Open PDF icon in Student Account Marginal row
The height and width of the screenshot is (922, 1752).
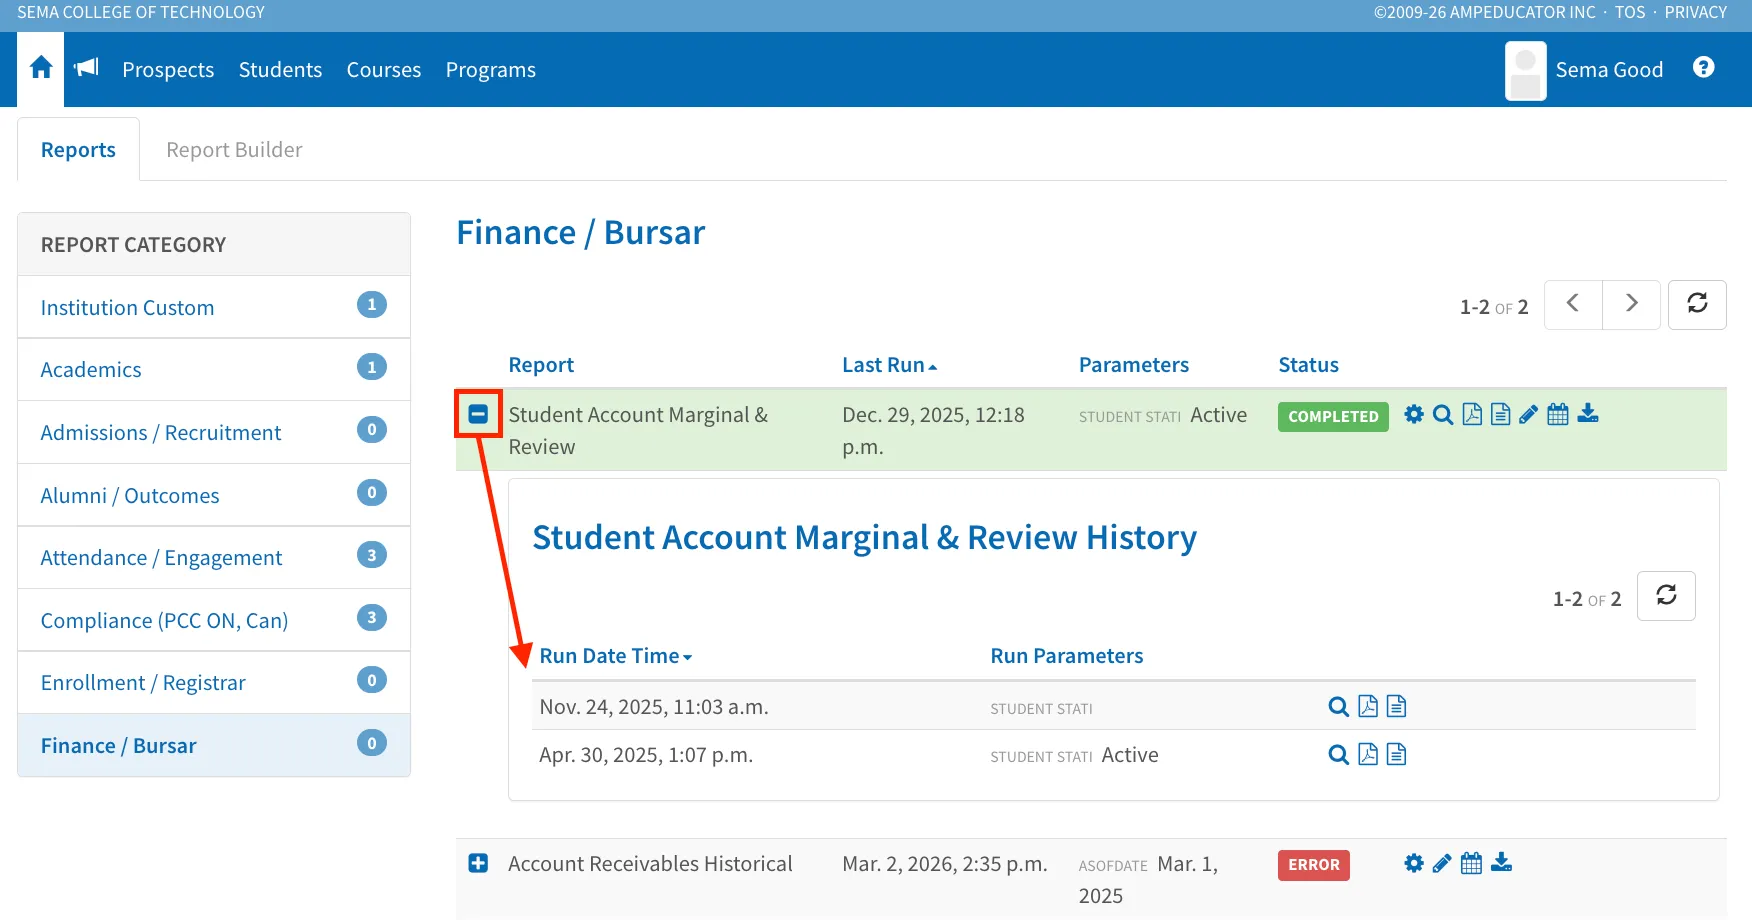[1472, 414]
